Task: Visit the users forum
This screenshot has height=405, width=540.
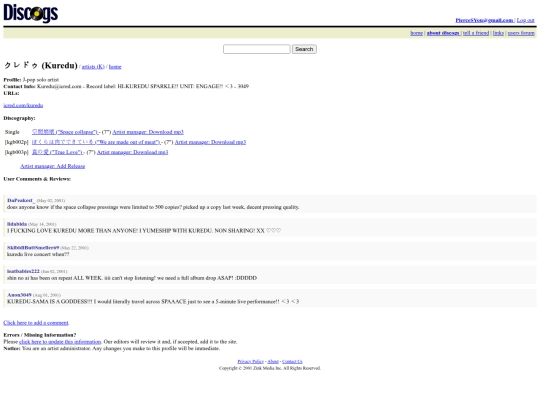Action: 521,33
